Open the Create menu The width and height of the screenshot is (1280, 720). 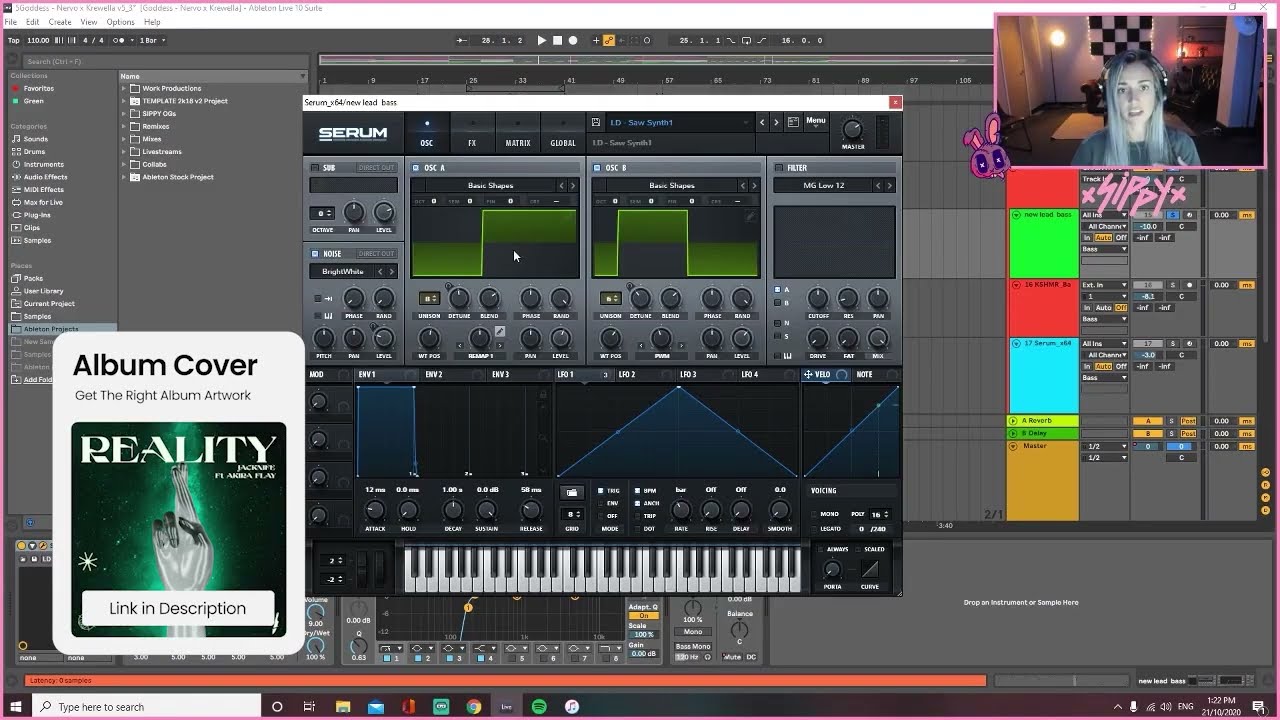tap(60, 22)
